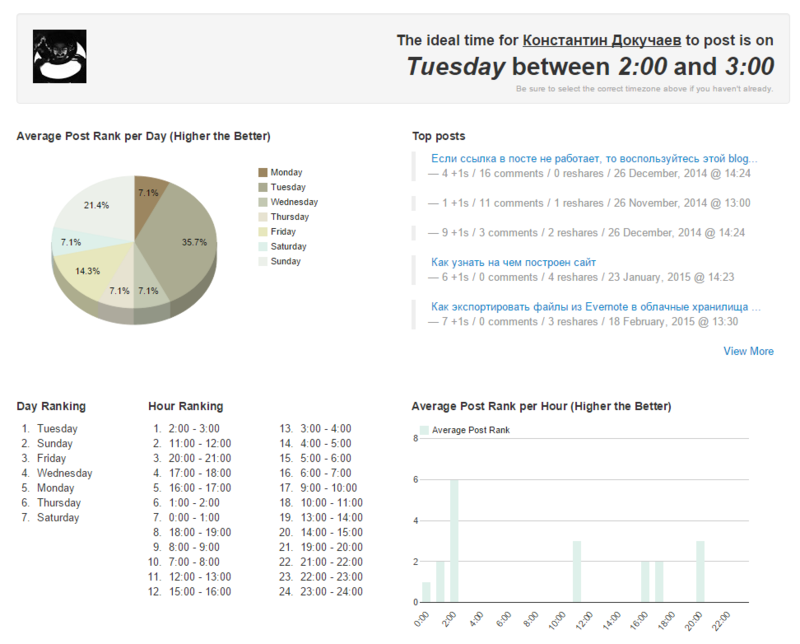Open 'Как экспортировать файлы из Evernote' post
Screen dimensions: 800x644
595,307
